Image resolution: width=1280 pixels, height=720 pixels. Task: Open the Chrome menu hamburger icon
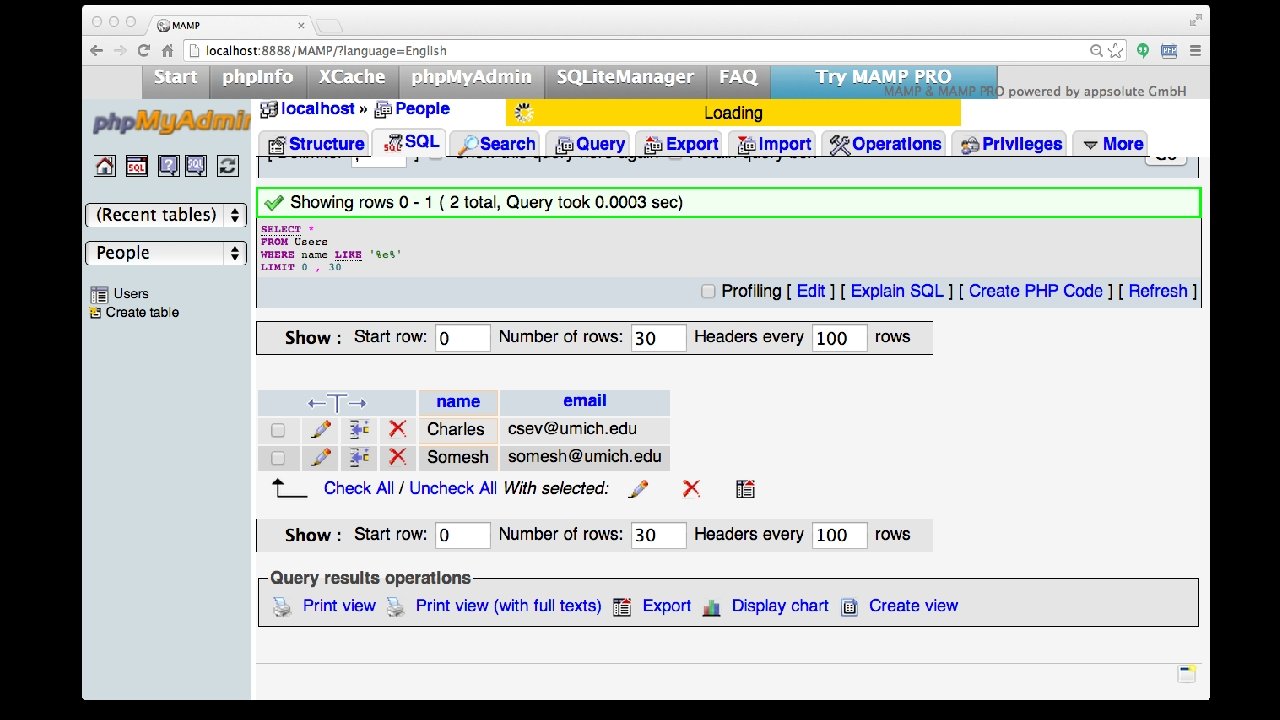pyautogui.click(x=1195, y=50)
